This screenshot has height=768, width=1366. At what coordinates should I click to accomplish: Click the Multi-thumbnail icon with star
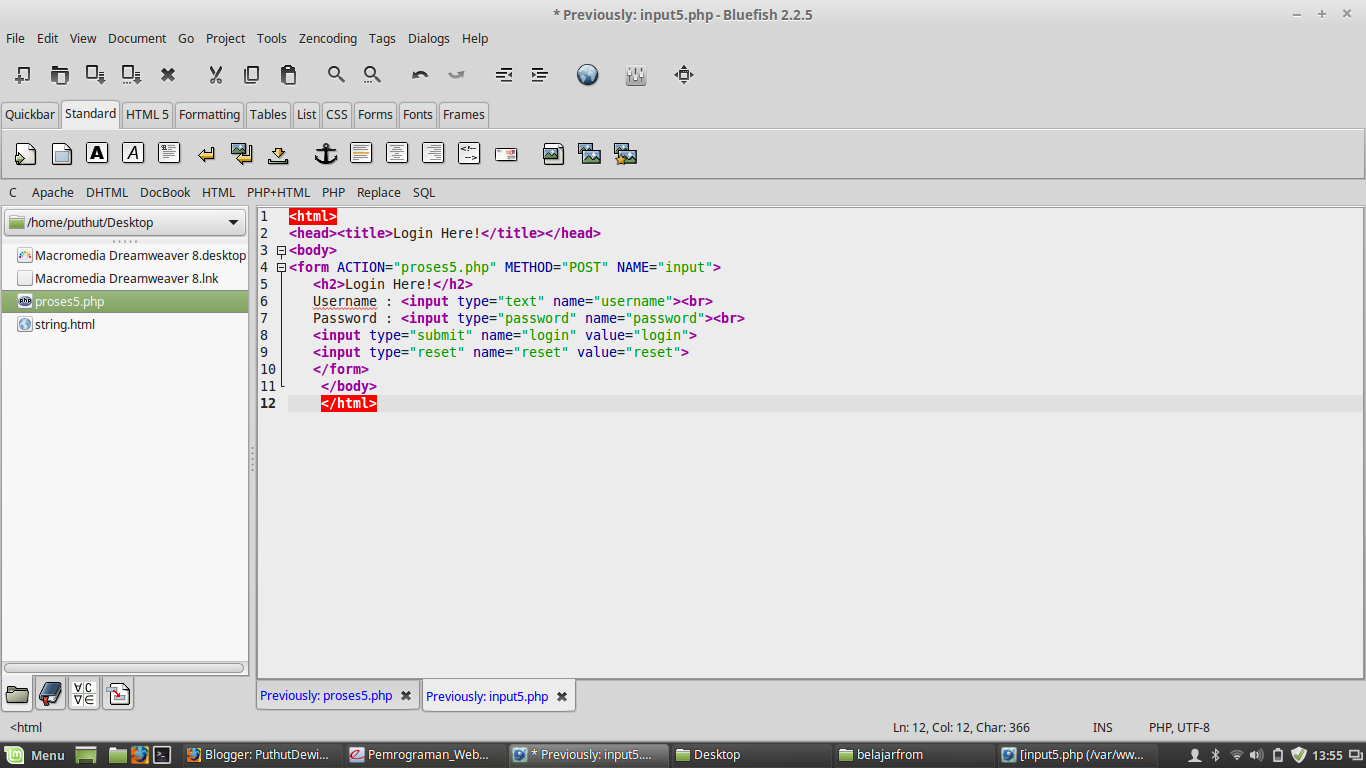click(x=625, y=154)
